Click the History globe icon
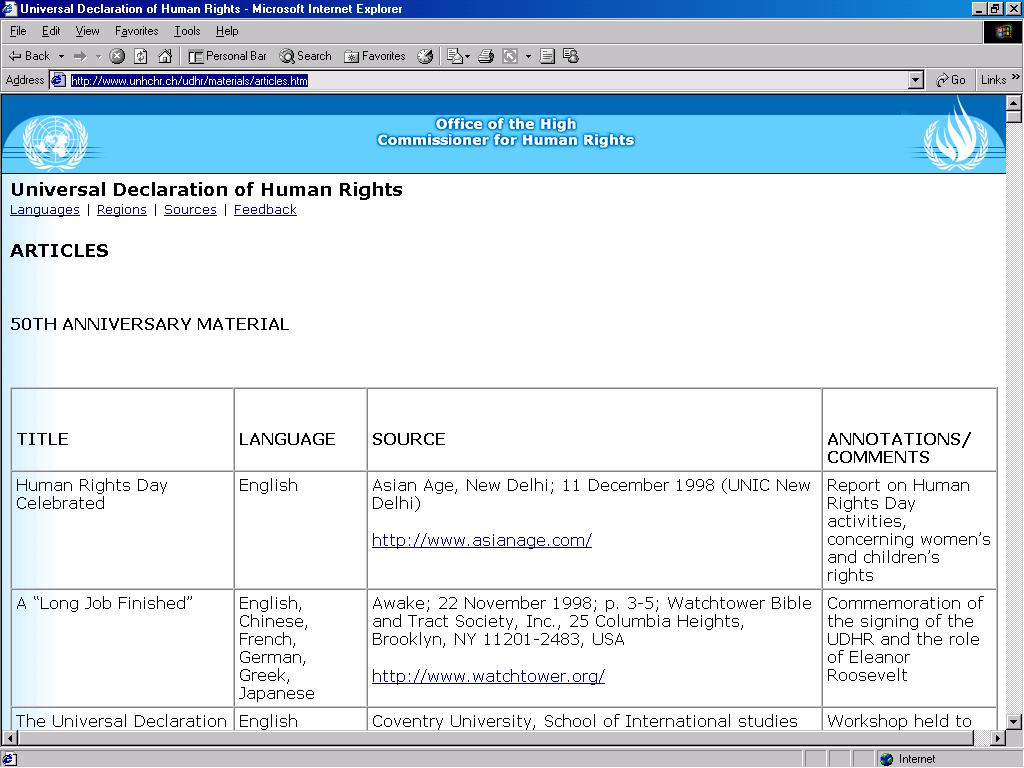This screenshot has width=1024, height=768. [425, 56]
